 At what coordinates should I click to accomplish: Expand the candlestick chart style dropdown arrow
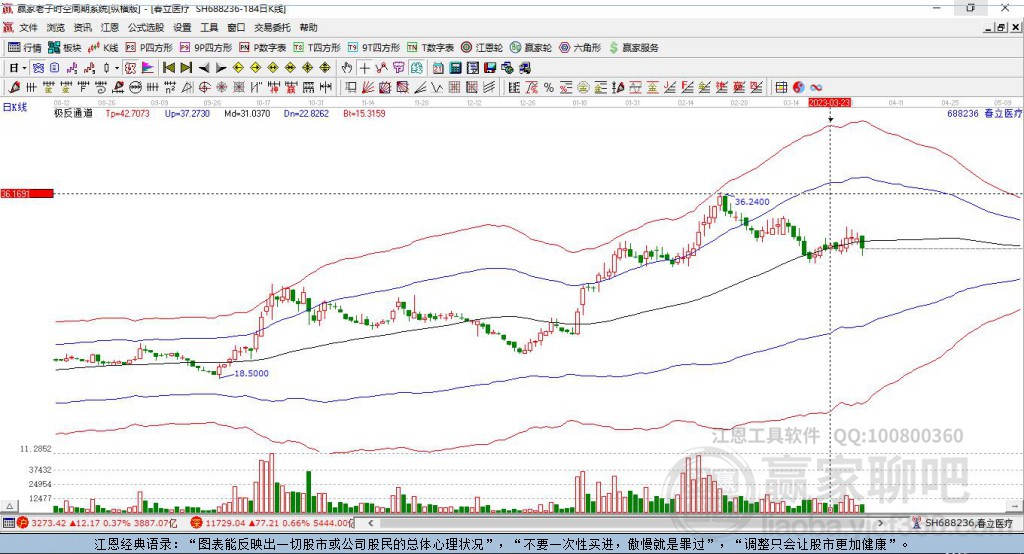point(117,68)
